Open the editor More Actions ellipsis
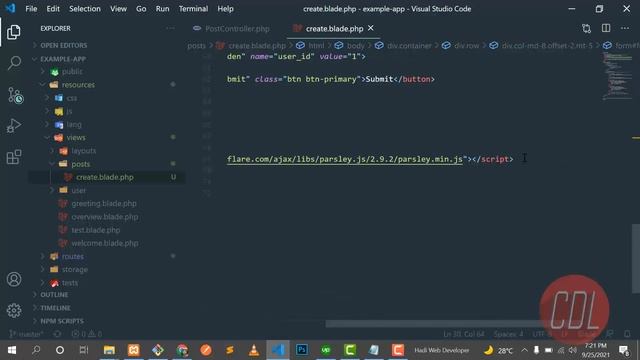 (625, 28)
